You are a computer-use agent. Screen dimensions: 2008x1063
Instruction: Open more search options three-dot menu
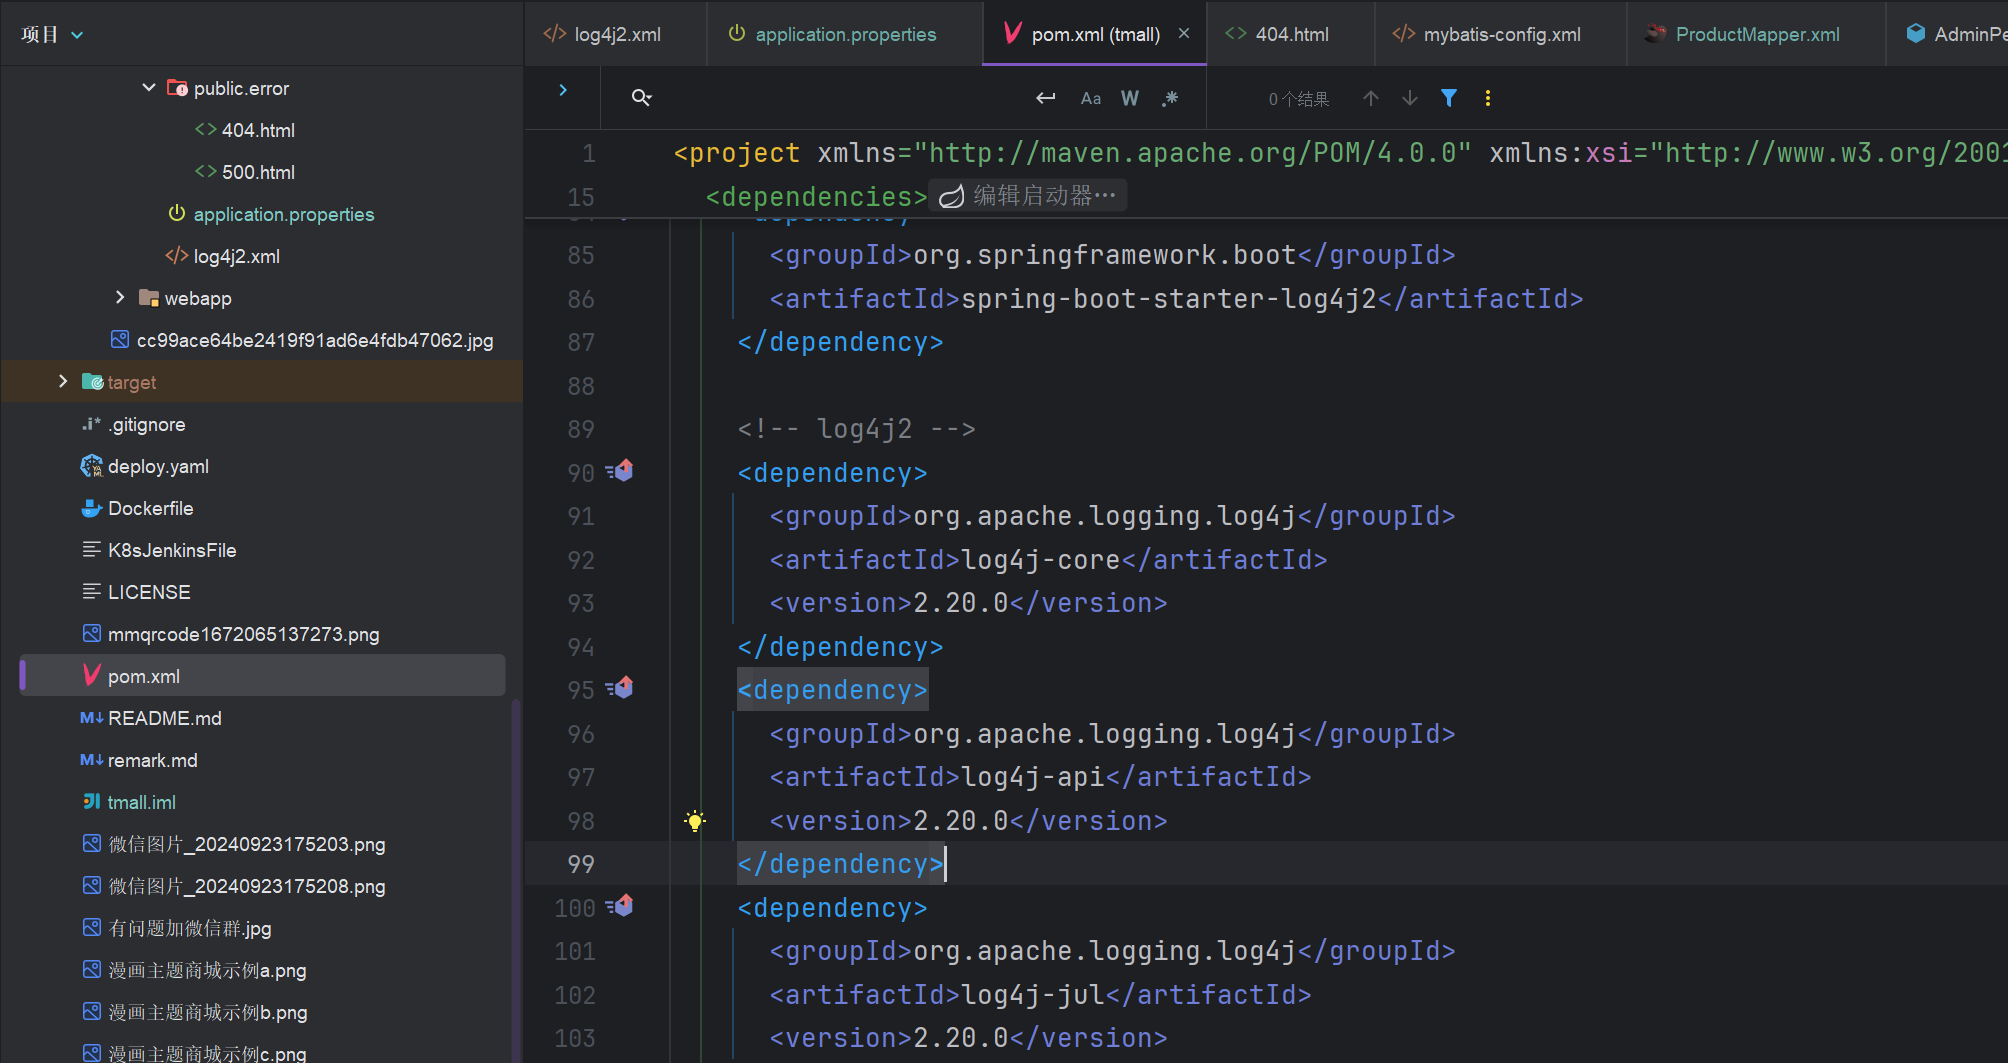tap(1488, 98)
